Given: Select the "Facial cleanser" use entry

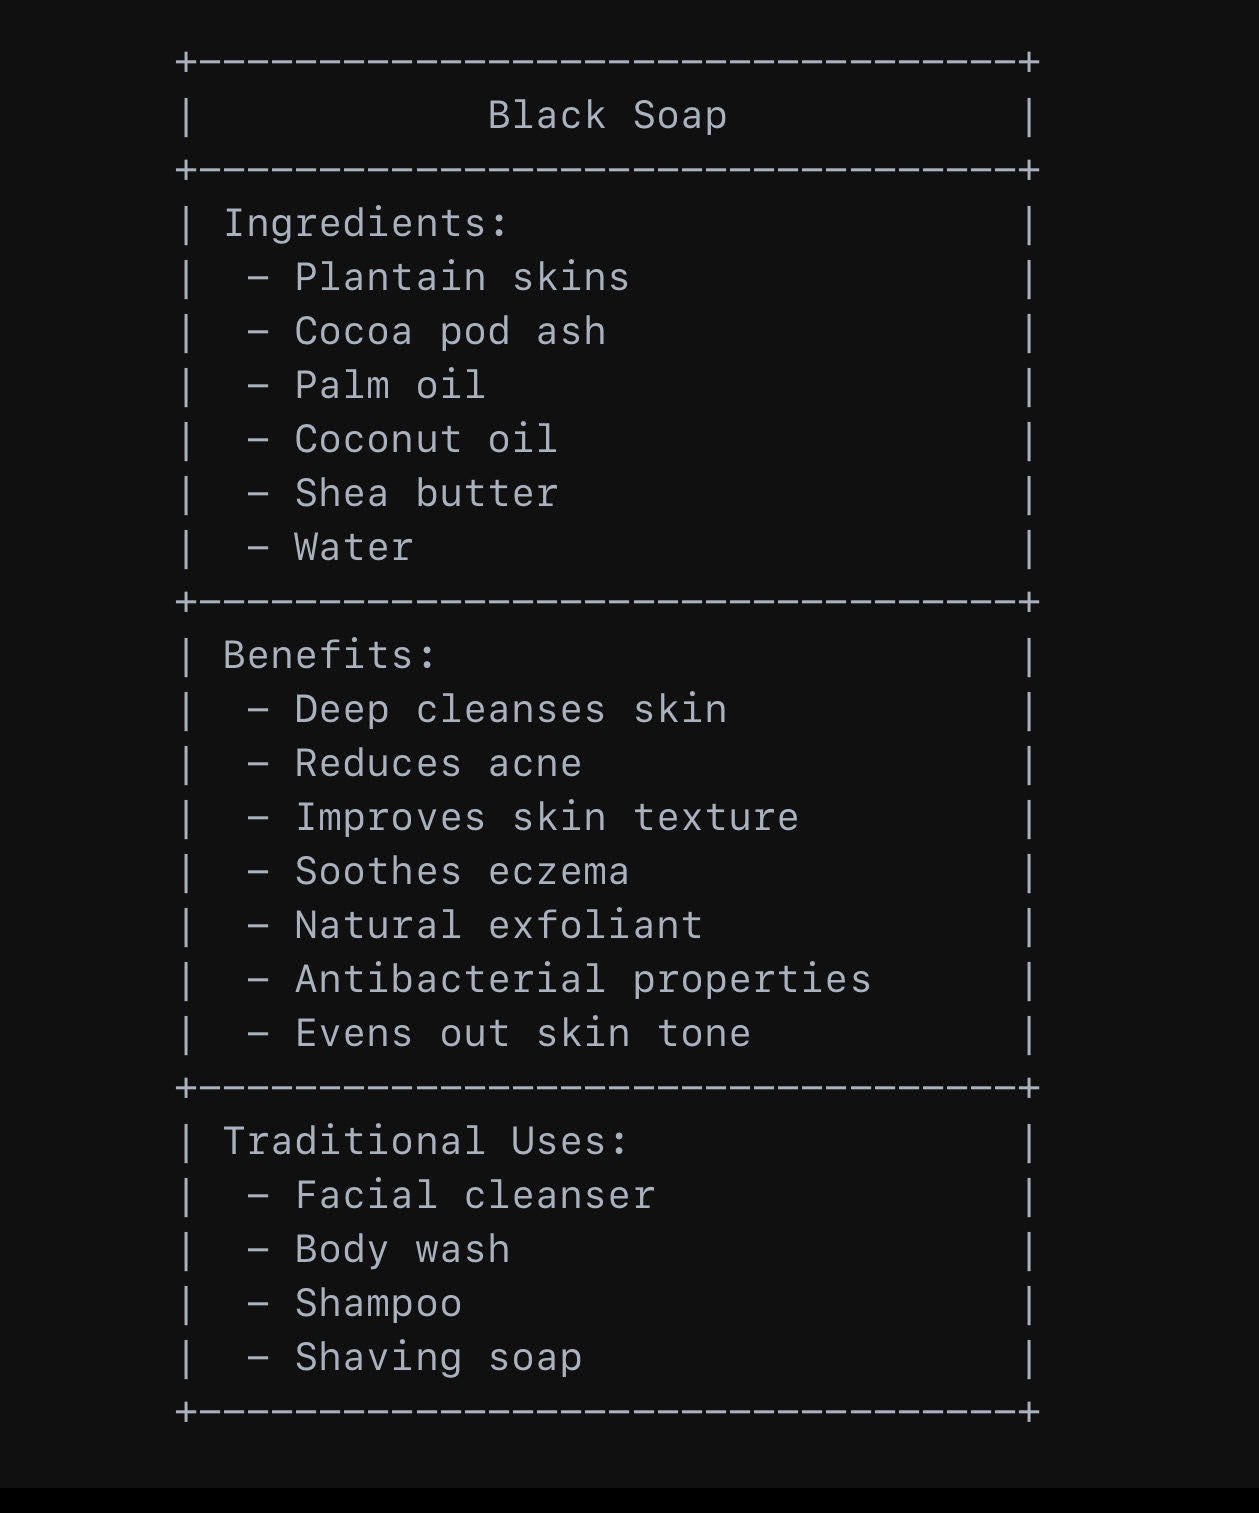Looking at the screenshot, I should (x=474, y=1195).
